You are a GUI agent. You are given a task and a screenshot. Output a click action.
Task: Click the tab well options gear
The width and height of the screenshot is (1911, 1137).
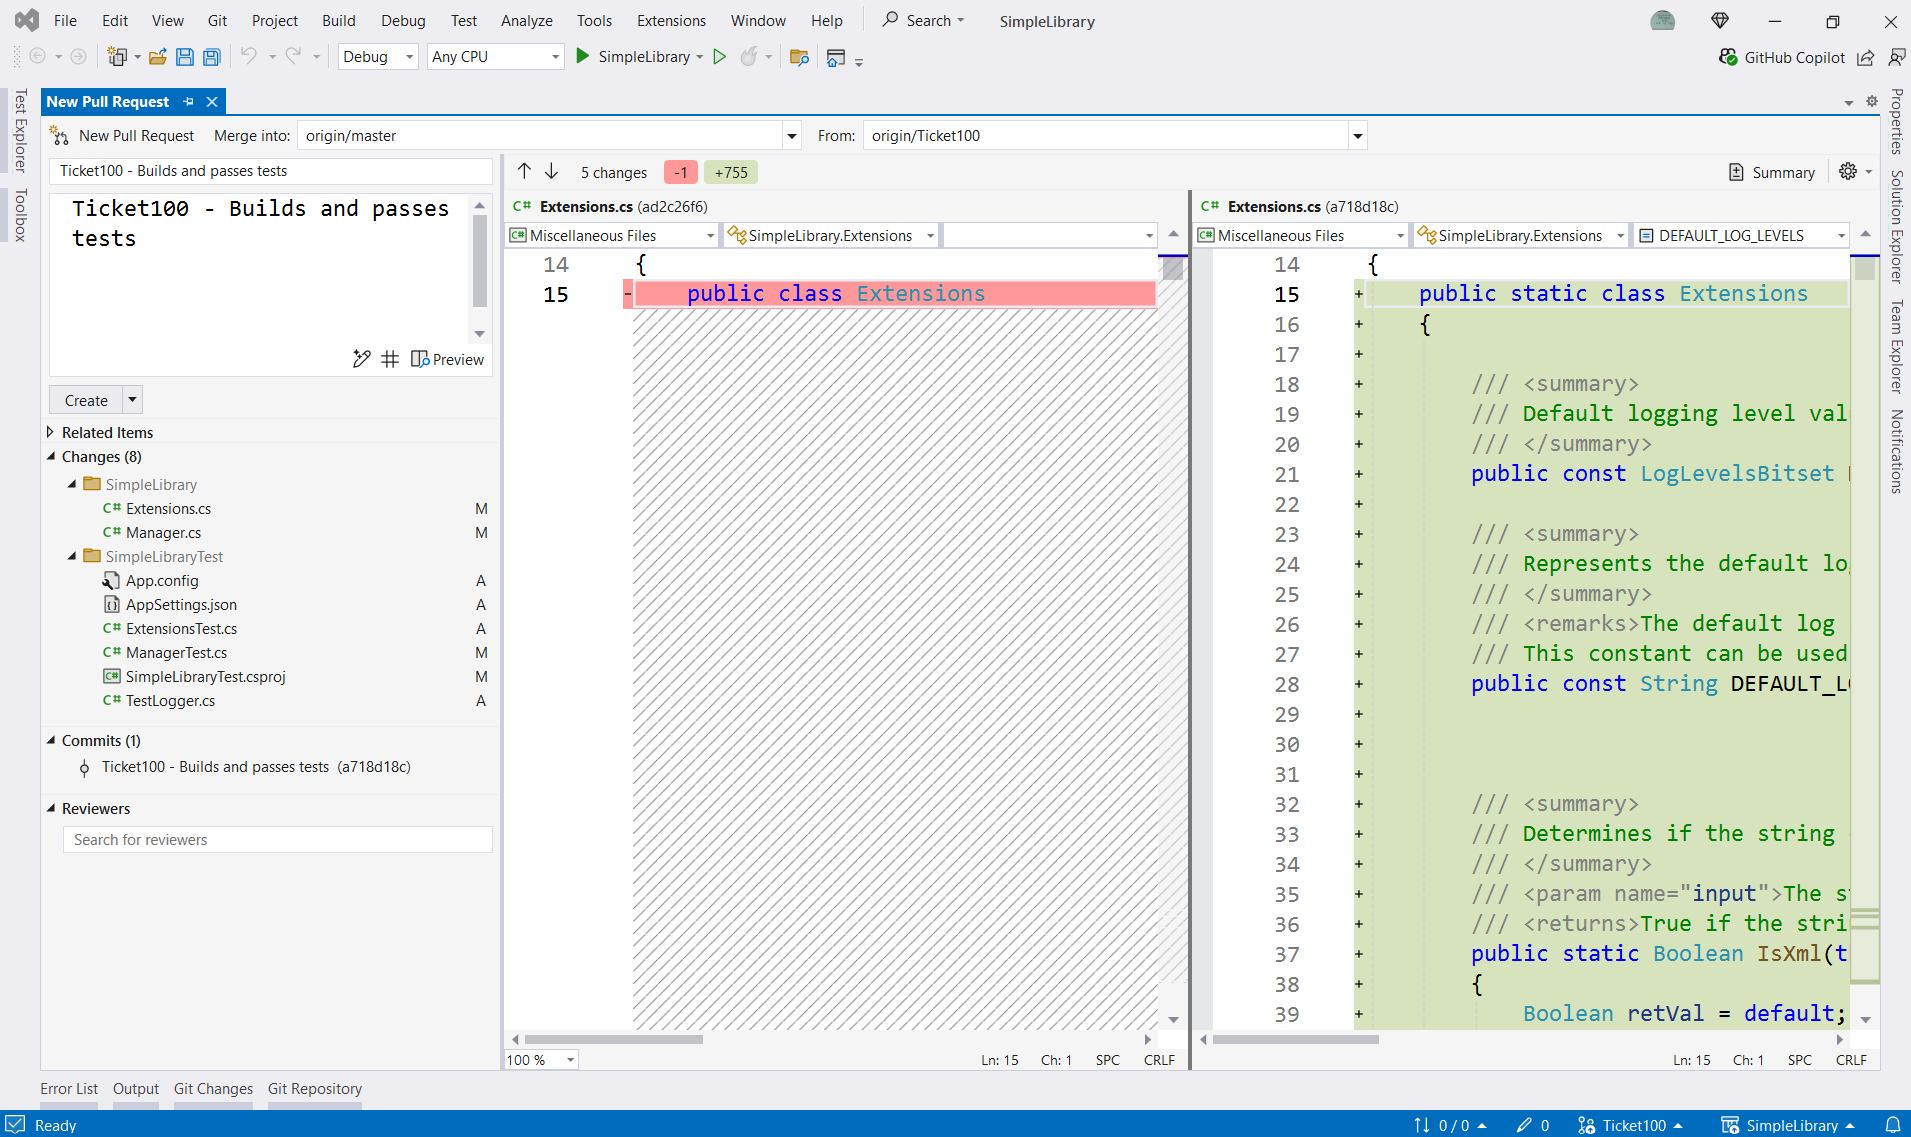click(1872, 101)
